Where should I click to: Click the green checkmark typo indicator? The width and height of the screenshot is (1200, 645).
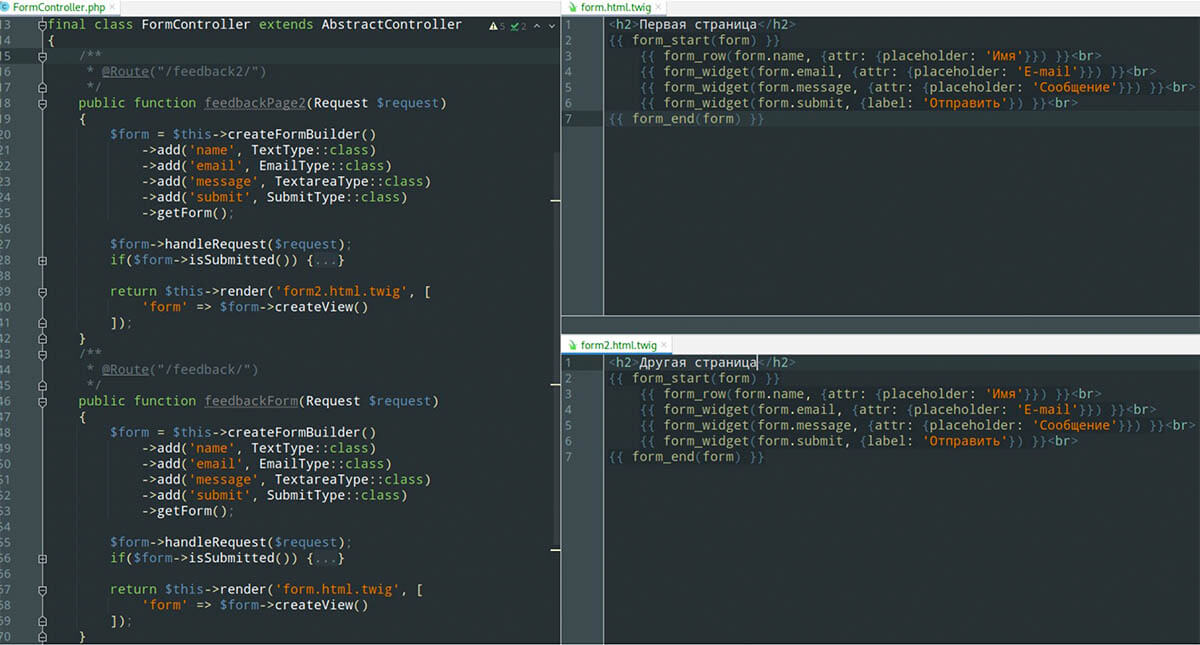point(517,26)
